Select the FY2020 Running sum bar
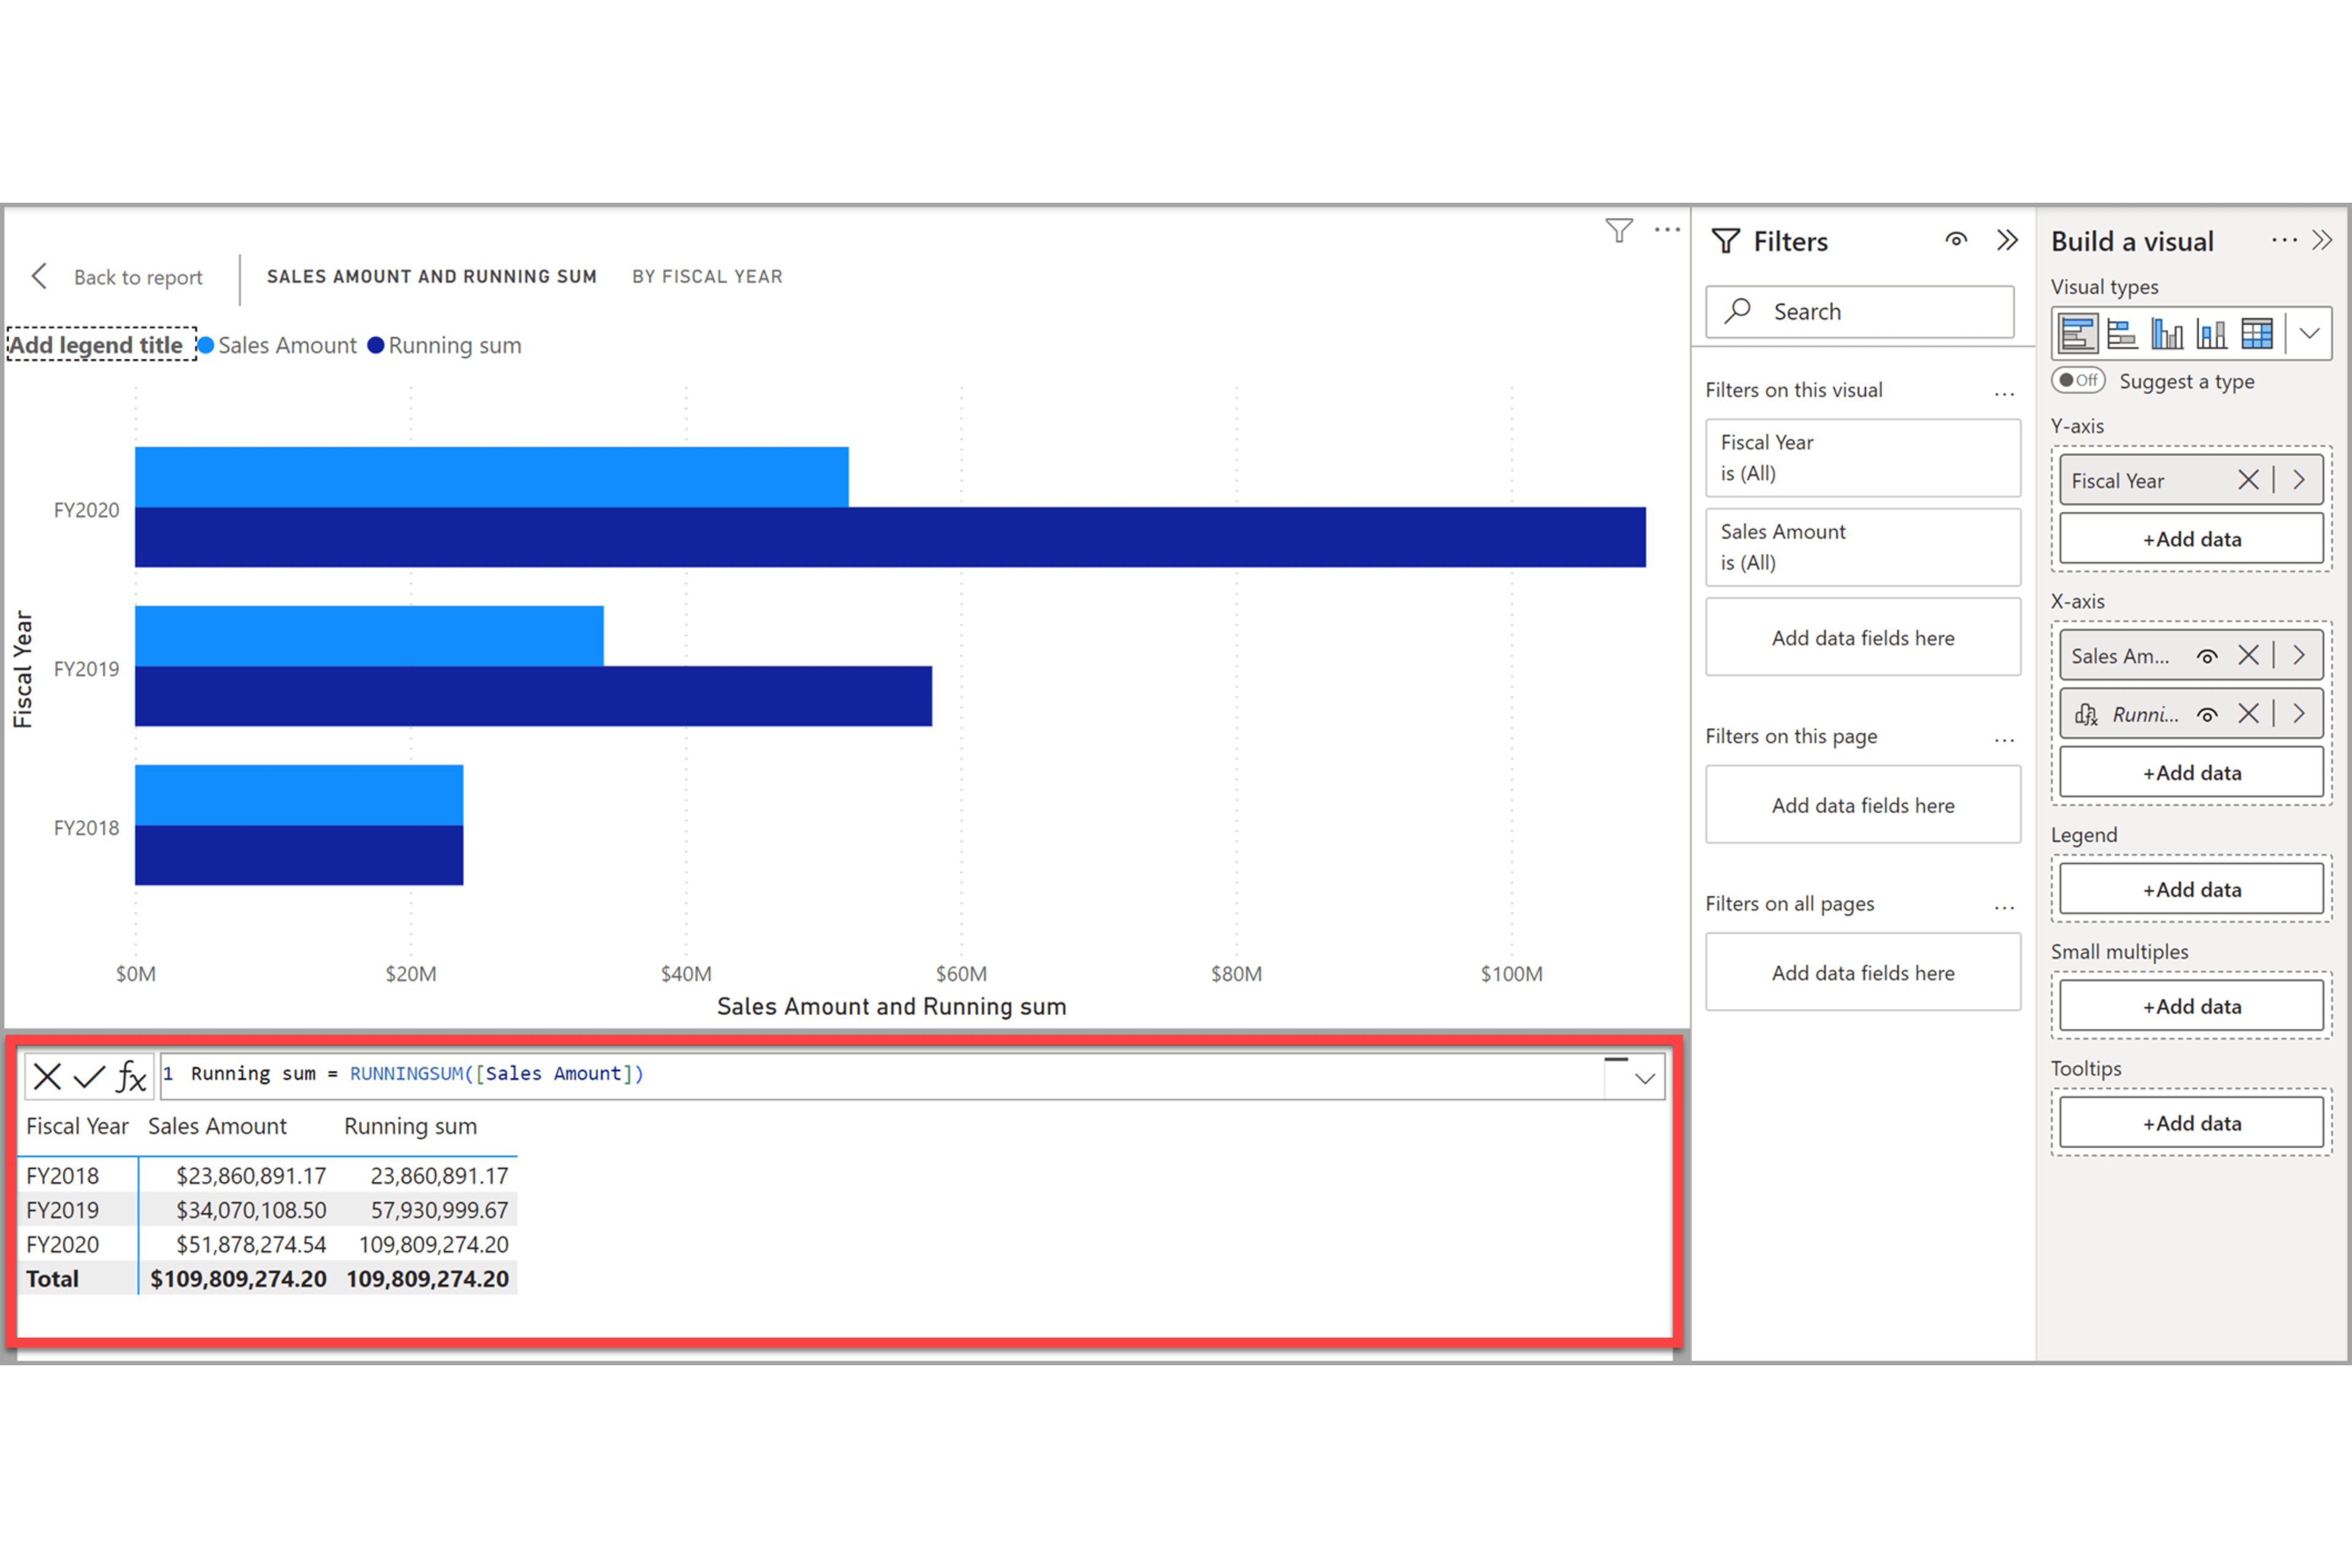2352x1568 pixels. [x=890, y=537]
